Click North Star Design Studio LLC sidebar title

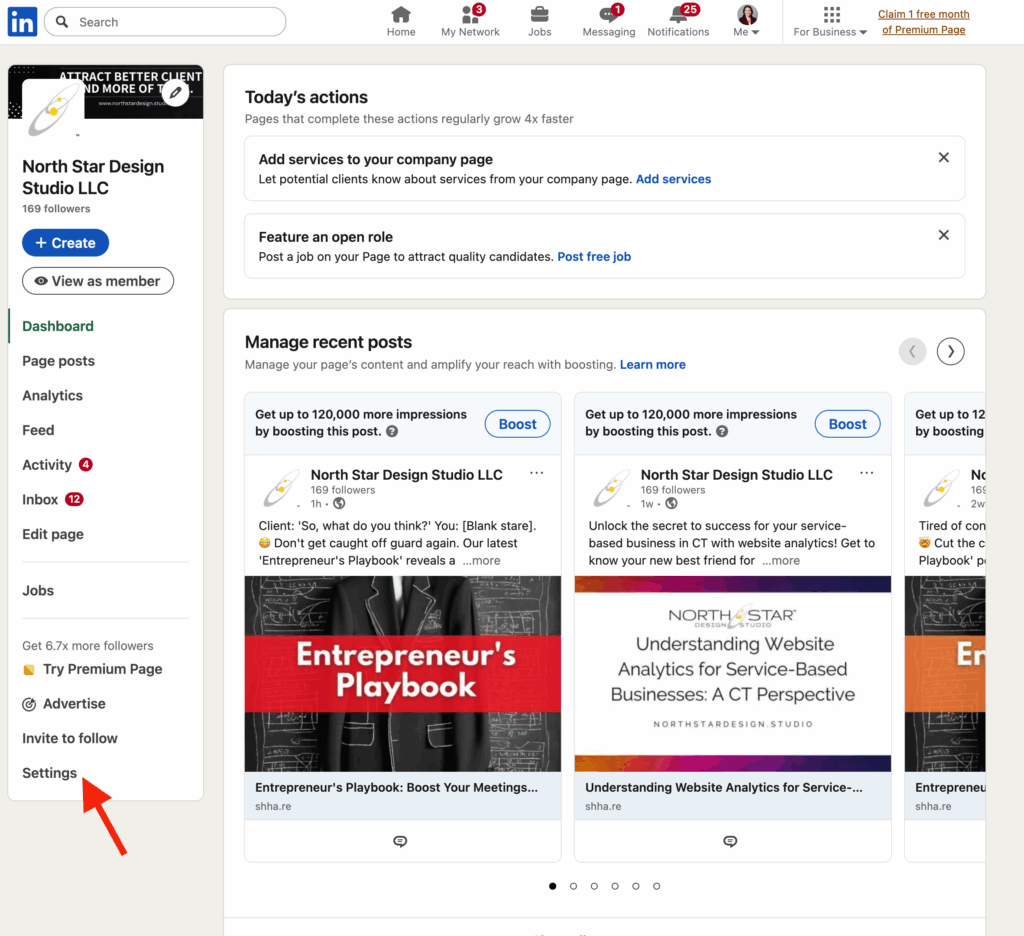click(93, 177)
